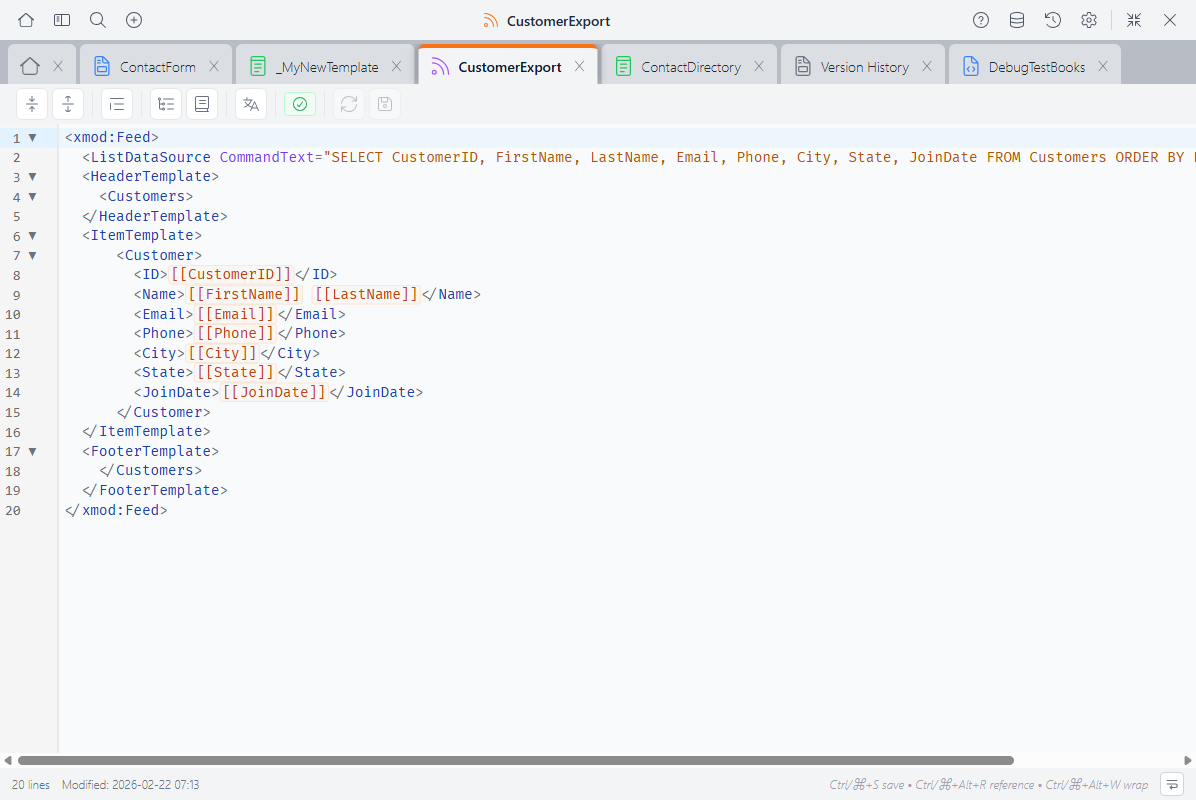Click the [[Email]] token
This screenshot has width=1196, height=800.
pyautogui.click(x=235, y=314)
